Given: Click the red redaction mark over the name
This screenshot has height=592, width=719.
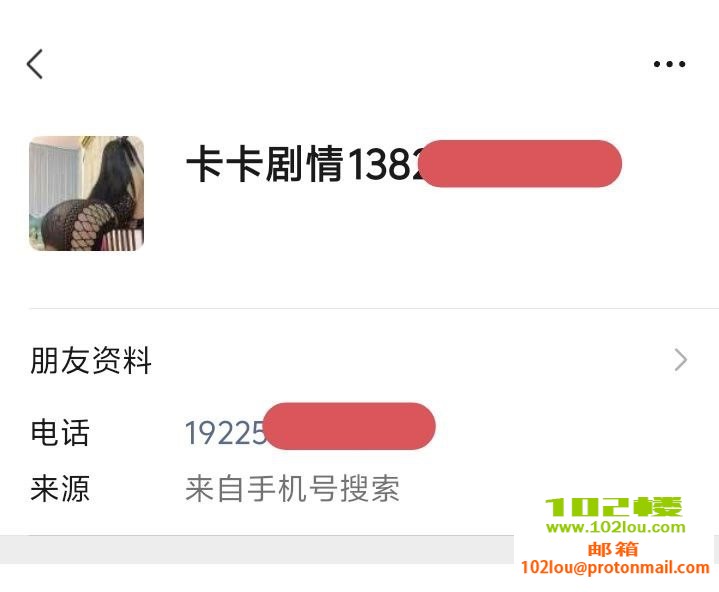Looking at the screenshot, I should [x=521, y=163].
